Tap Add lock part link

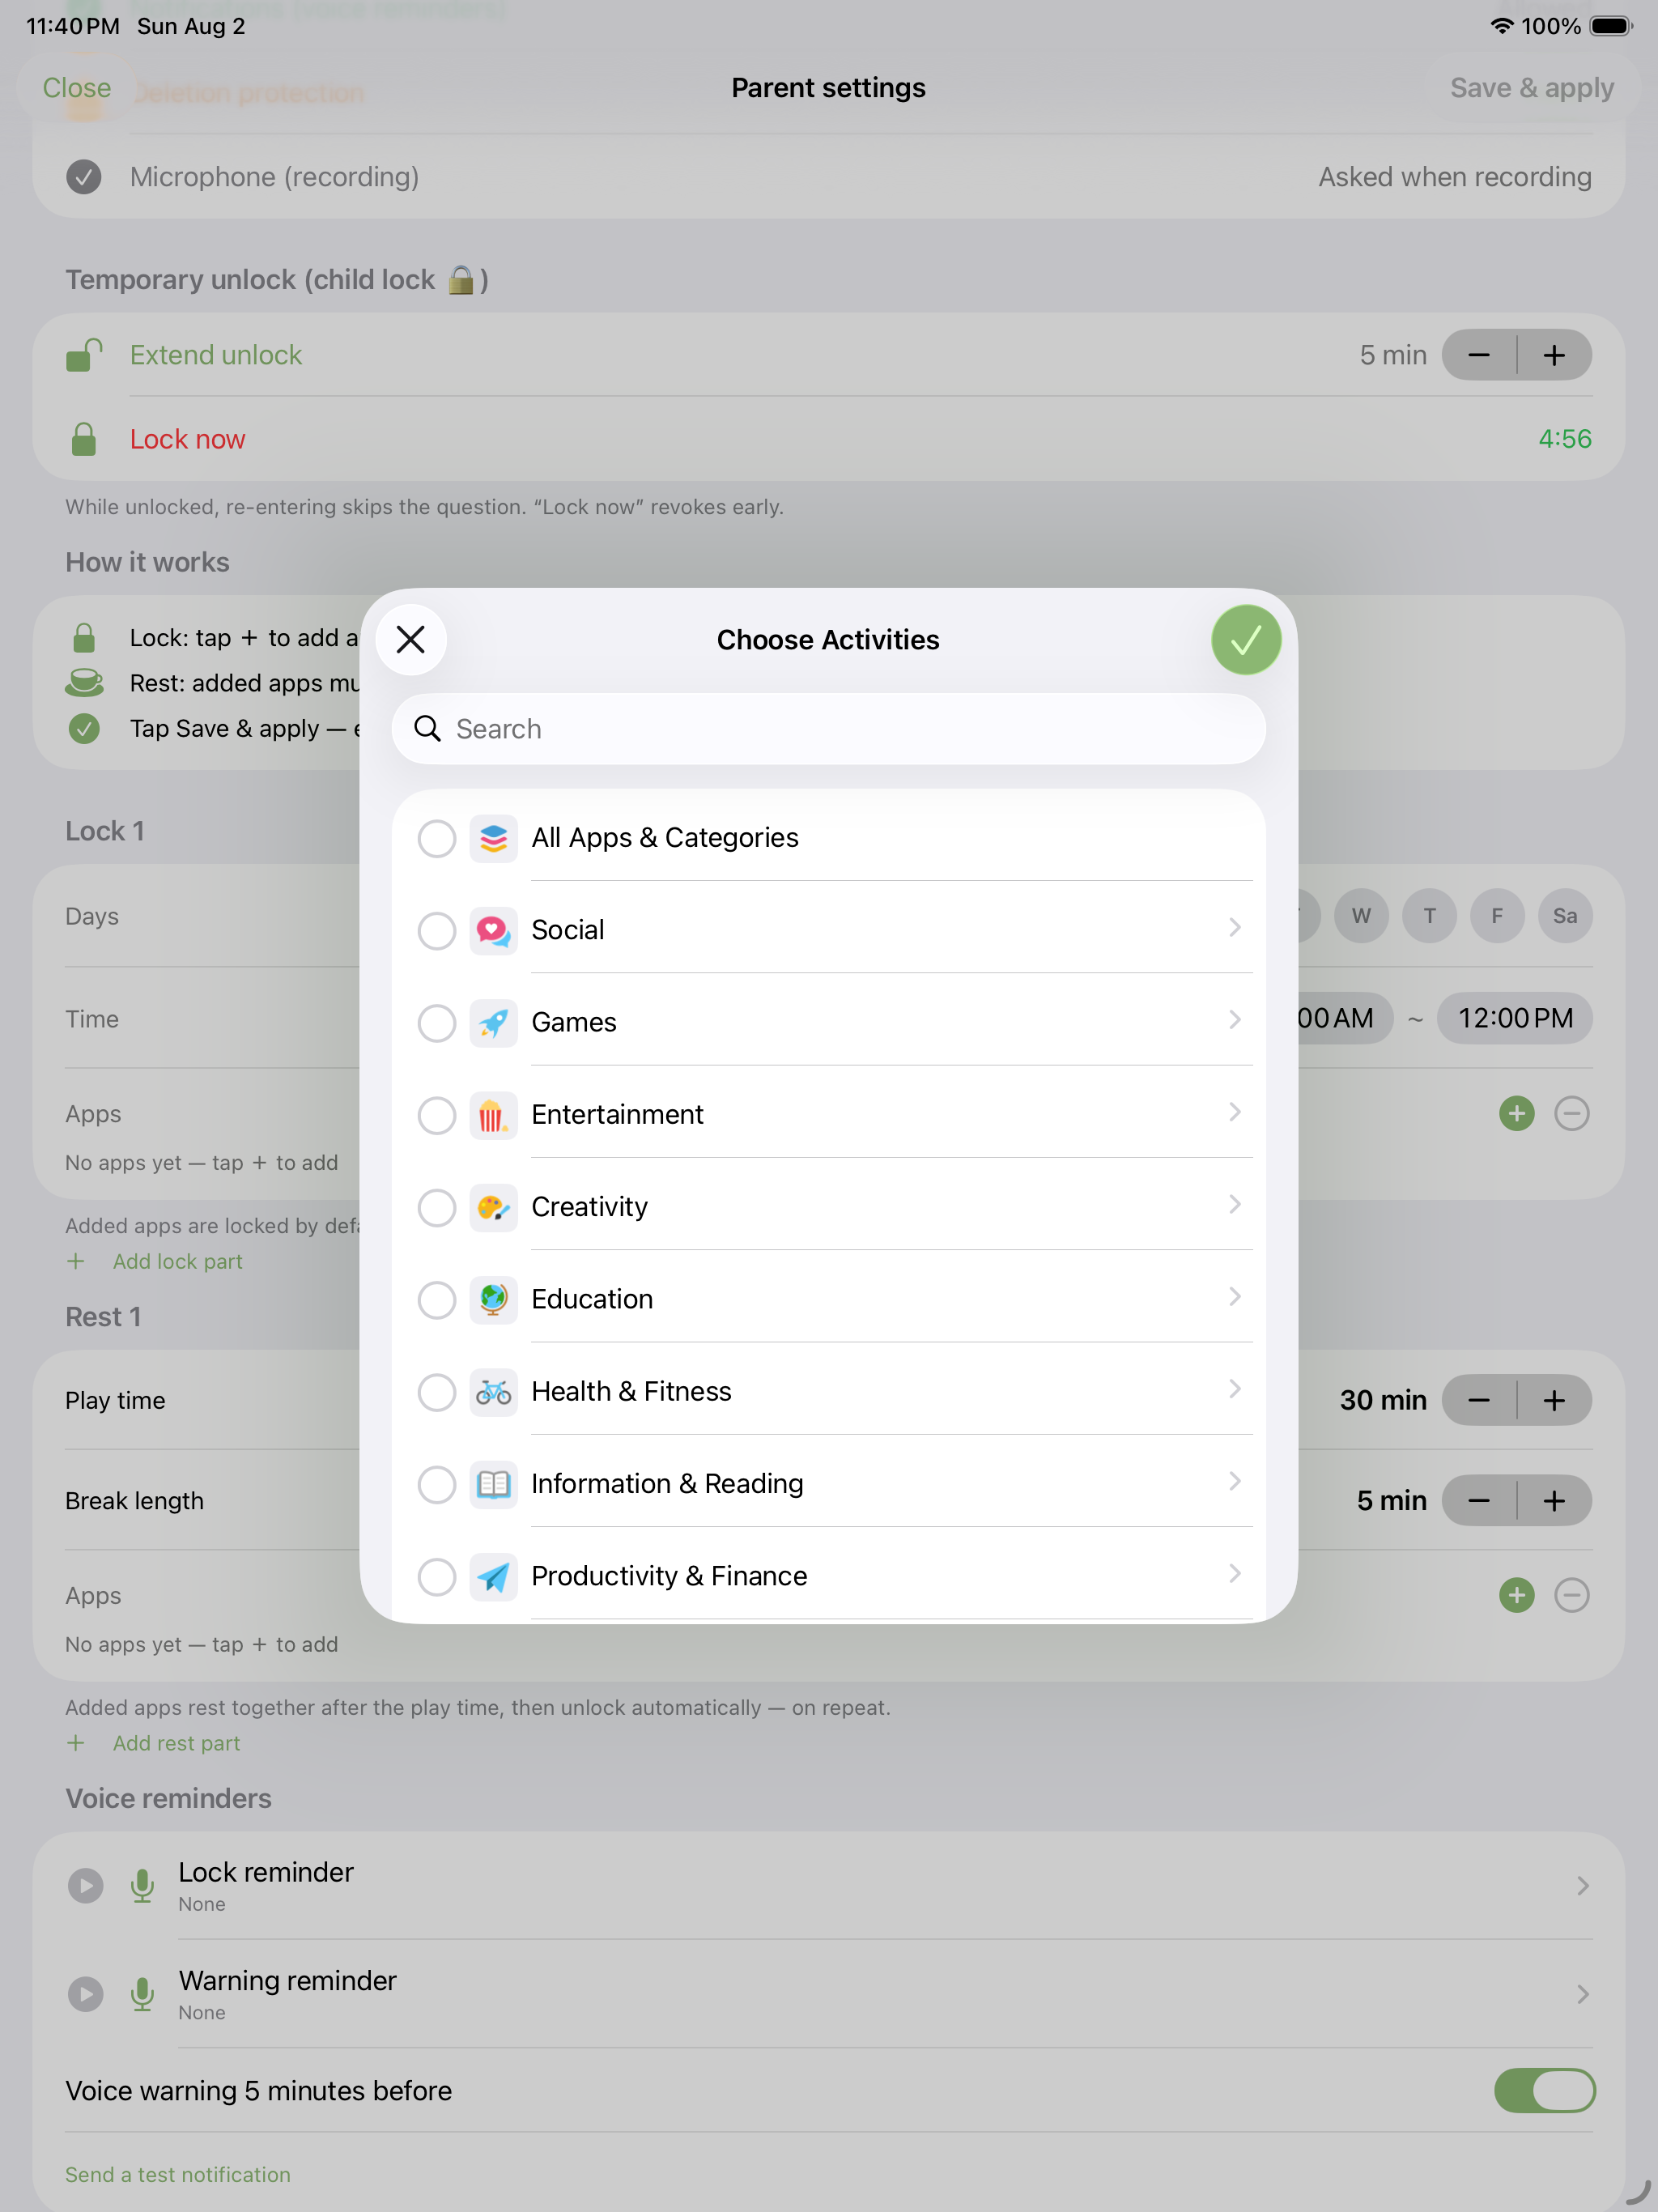point(177,1262)
